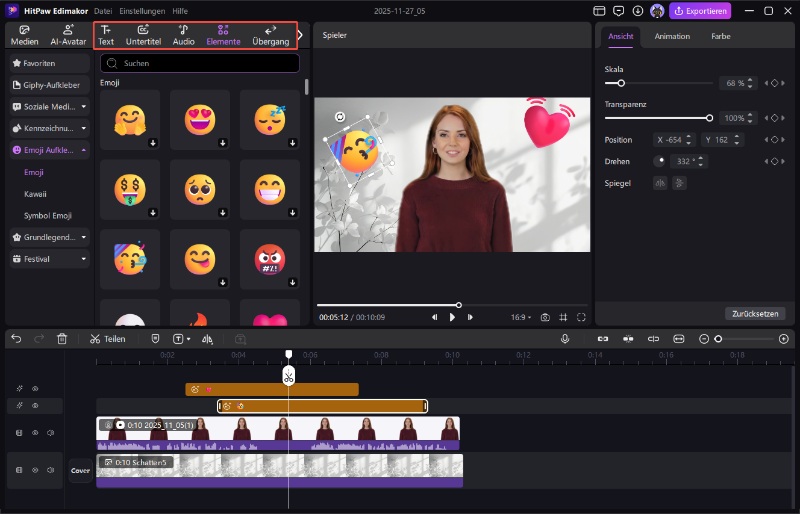This screenshot has width=800, height=514.
Task: Play the video preview
Action: click(452, 317)
